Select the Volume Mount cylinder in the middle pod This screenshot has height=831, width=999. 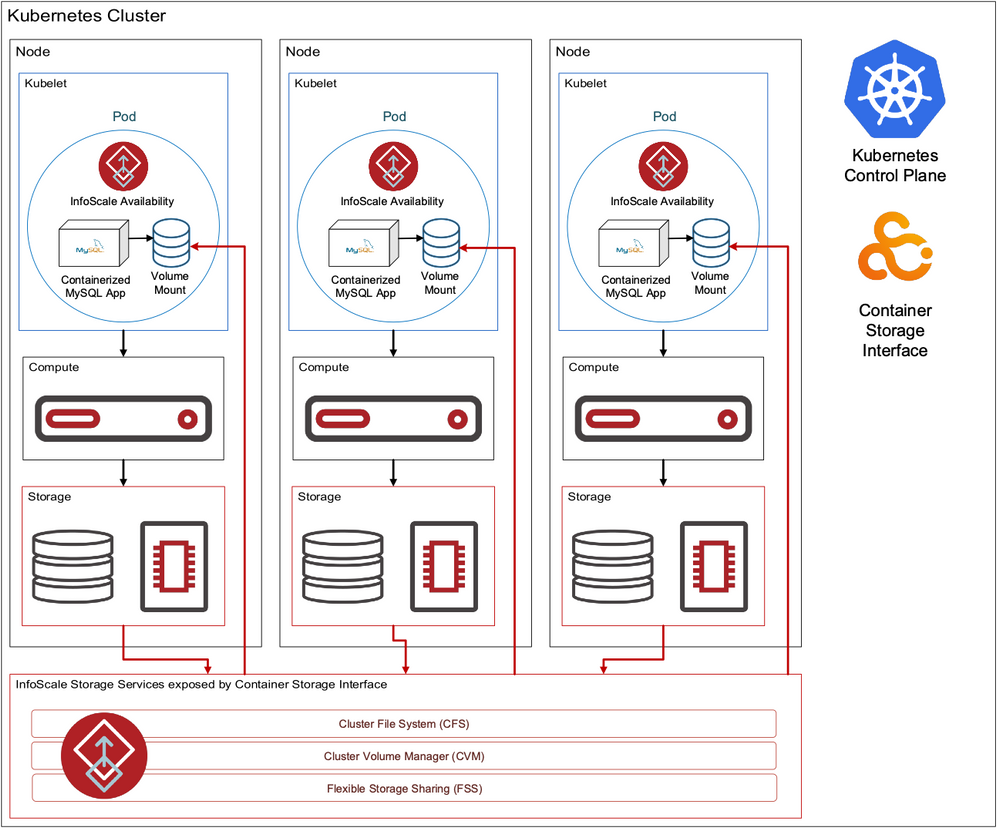pyautogui.click(x=441, y=243)
